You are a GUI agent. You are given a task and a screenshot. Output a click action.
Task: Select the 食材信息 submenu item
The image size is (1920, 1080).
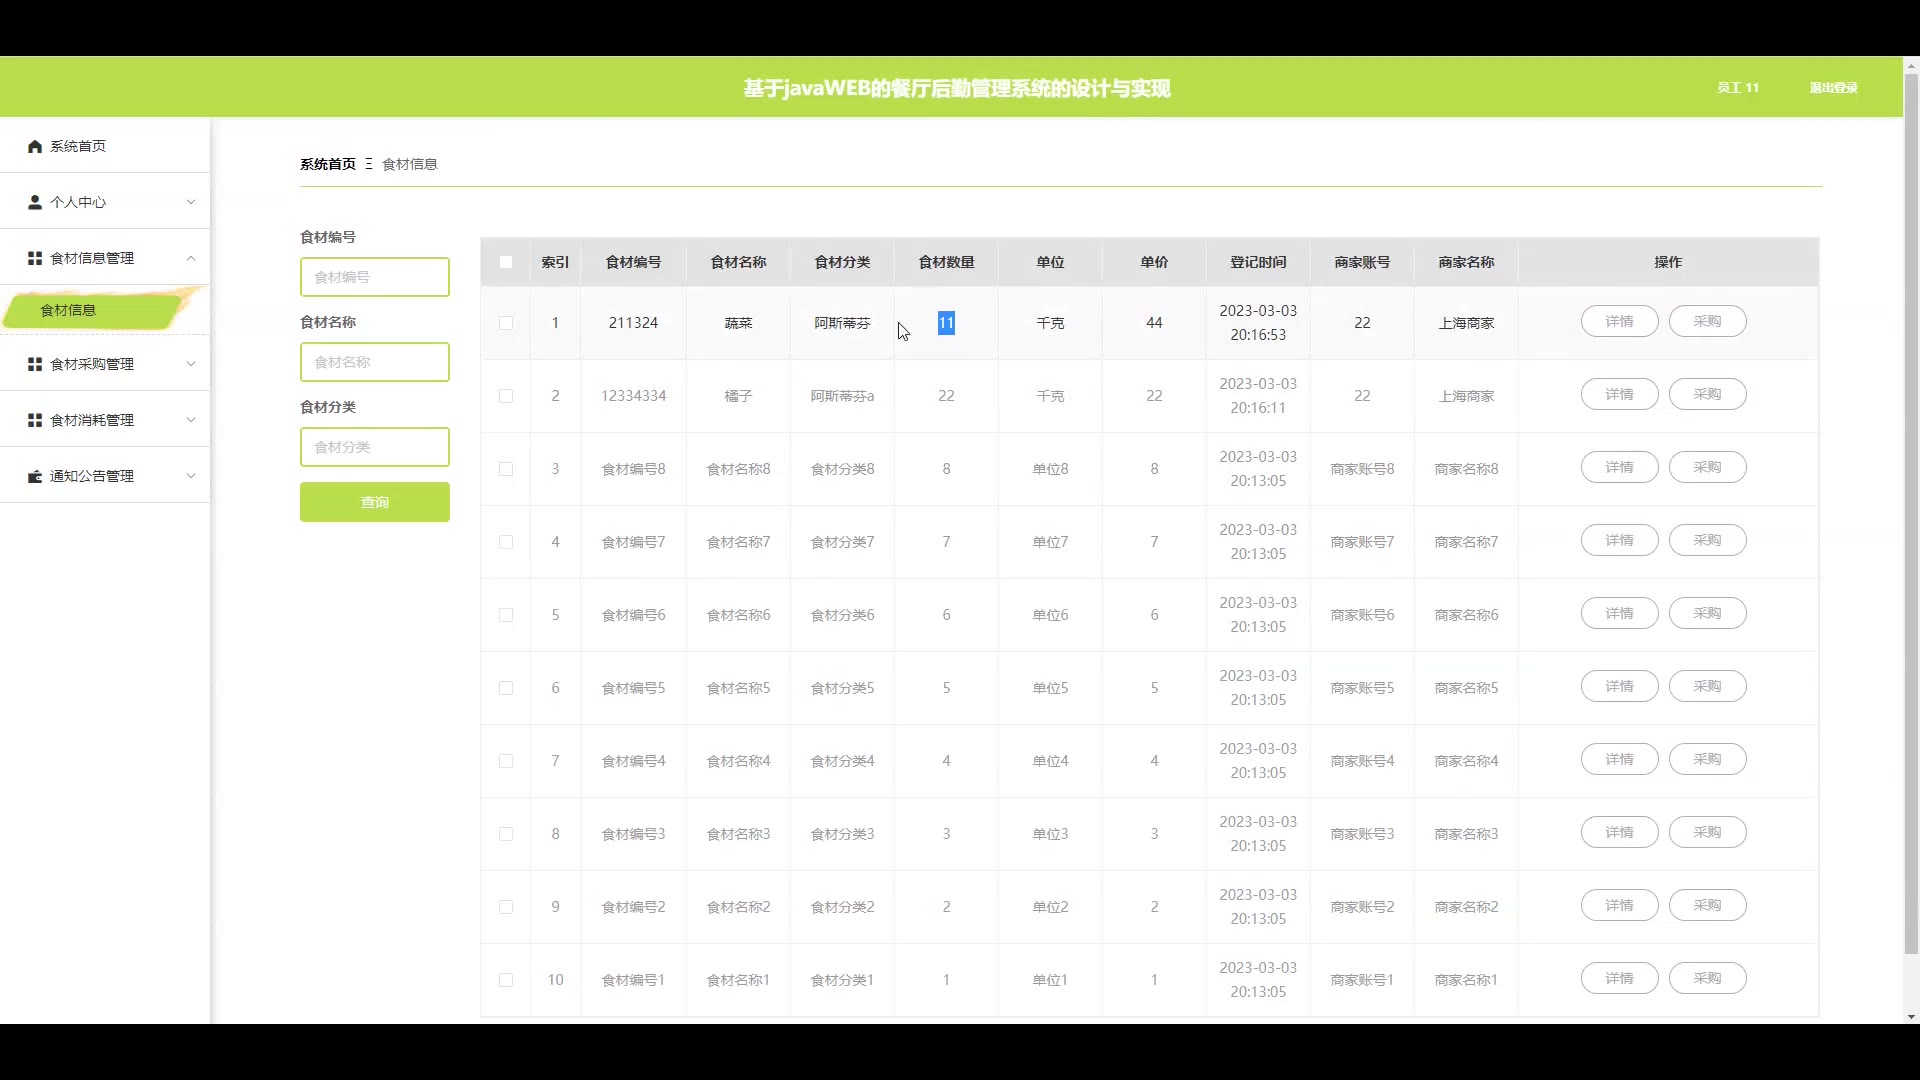[x=68, y=310]
